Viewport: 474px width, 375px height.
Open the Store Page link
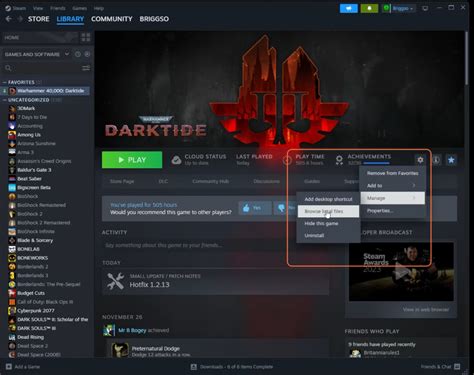tap(122, 181)
